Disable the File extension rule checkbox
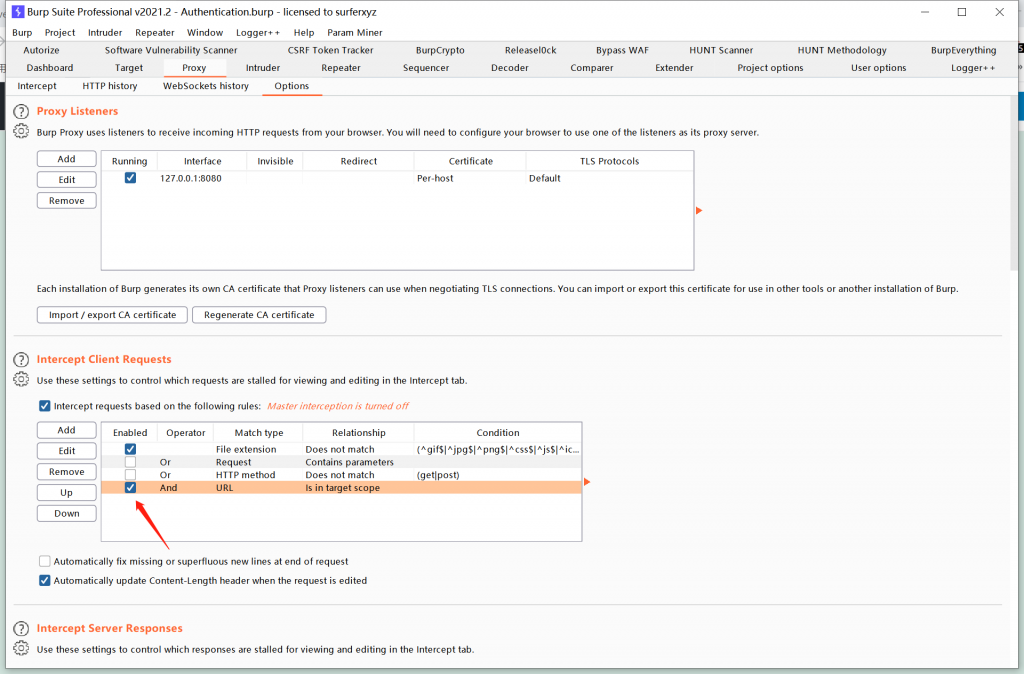 click(130, 449)
